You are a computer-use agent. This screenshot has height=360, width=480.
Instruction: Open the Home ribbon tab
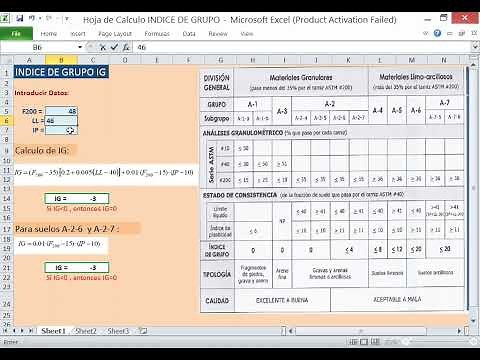(x=49, y=34)
